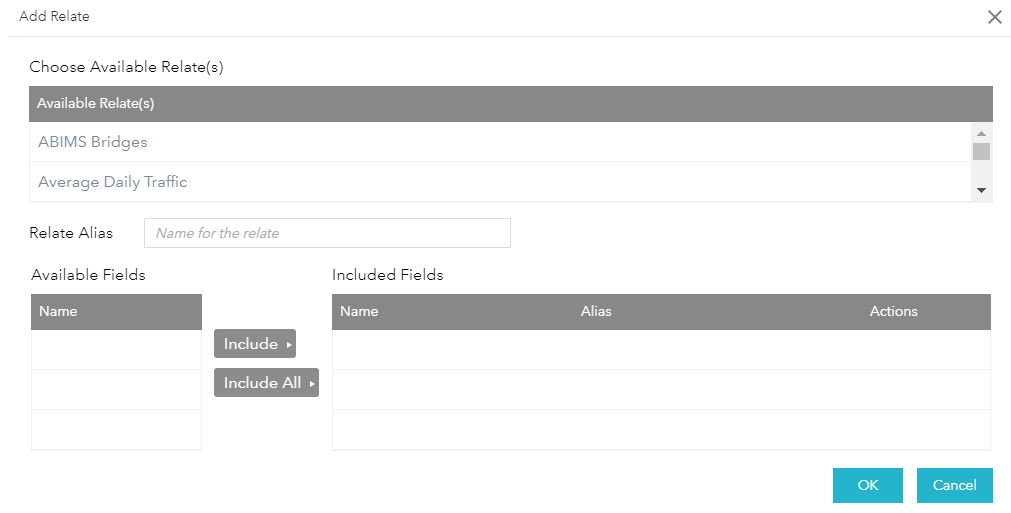Click the Add Relate dialog title
Viewport: 1011px width, 513px height.
(54, 17)
